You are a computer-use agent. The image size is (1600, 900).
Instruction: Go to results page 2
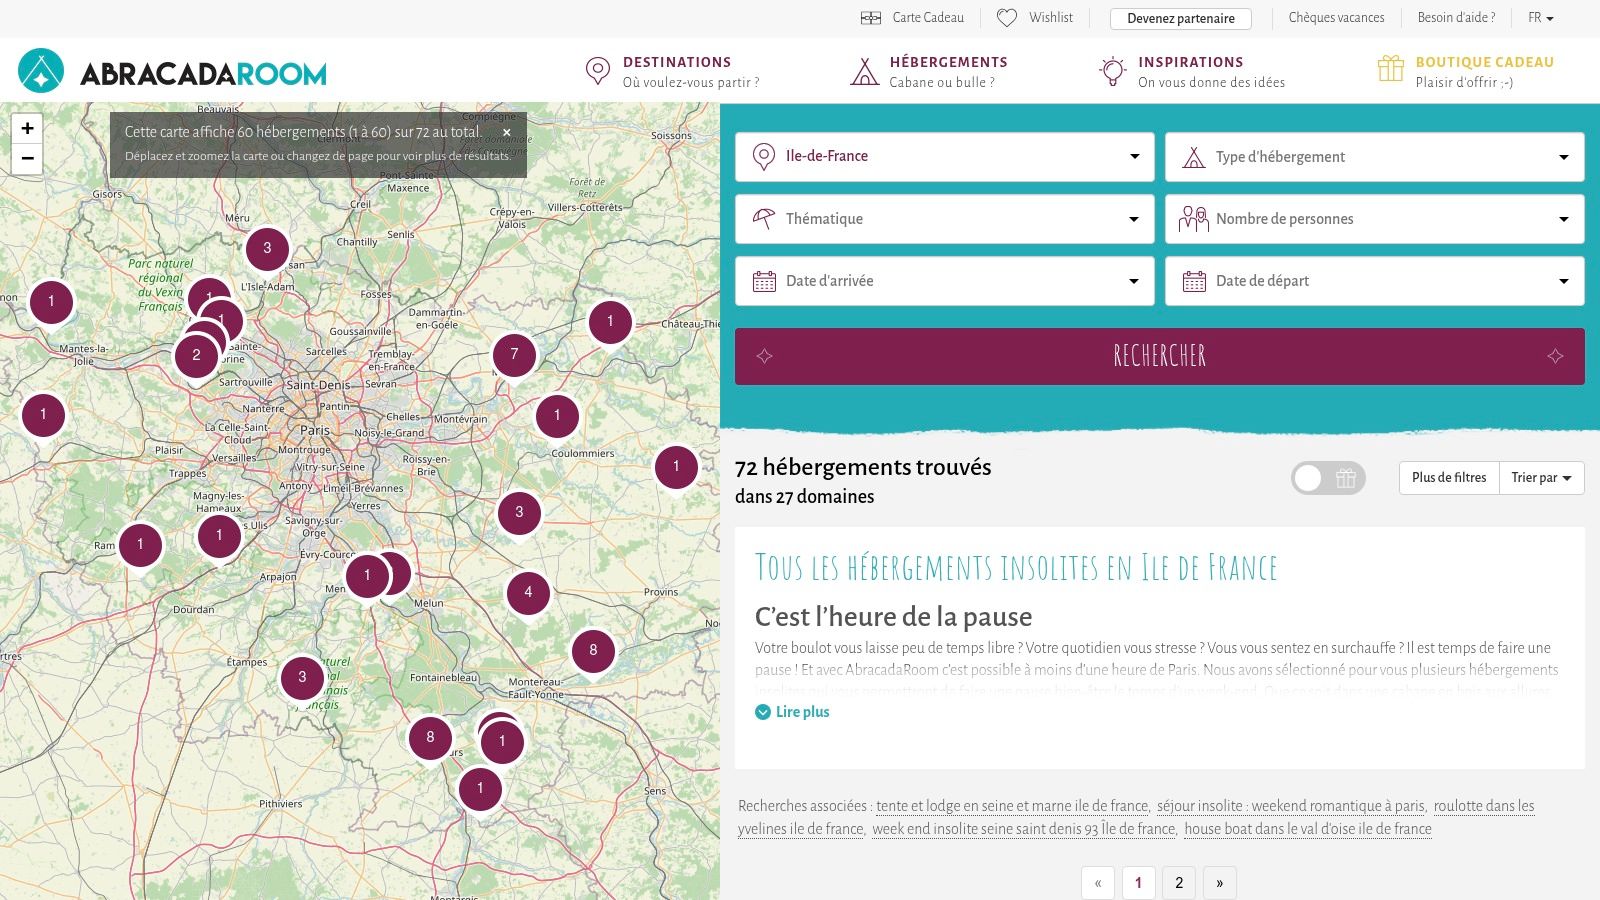pos(1179,883)
